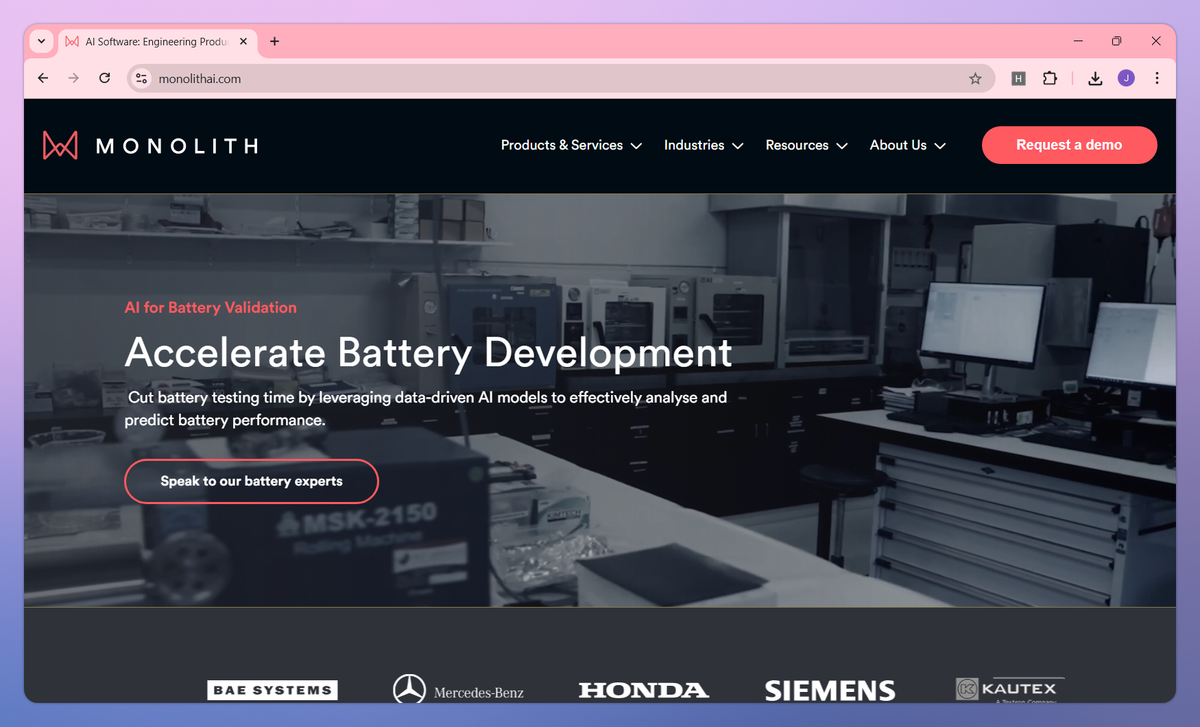Open Chrome's three-dot menu
Viewport: 1200px width, 727px height.
coord(1157,78)
